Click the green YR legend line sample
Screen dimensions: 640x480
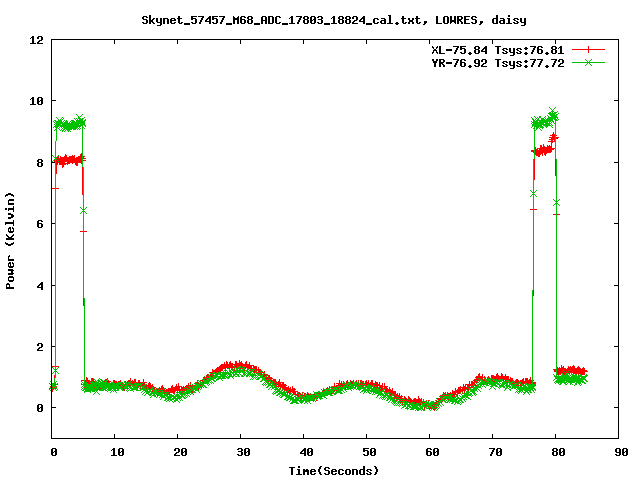(588, 62)
